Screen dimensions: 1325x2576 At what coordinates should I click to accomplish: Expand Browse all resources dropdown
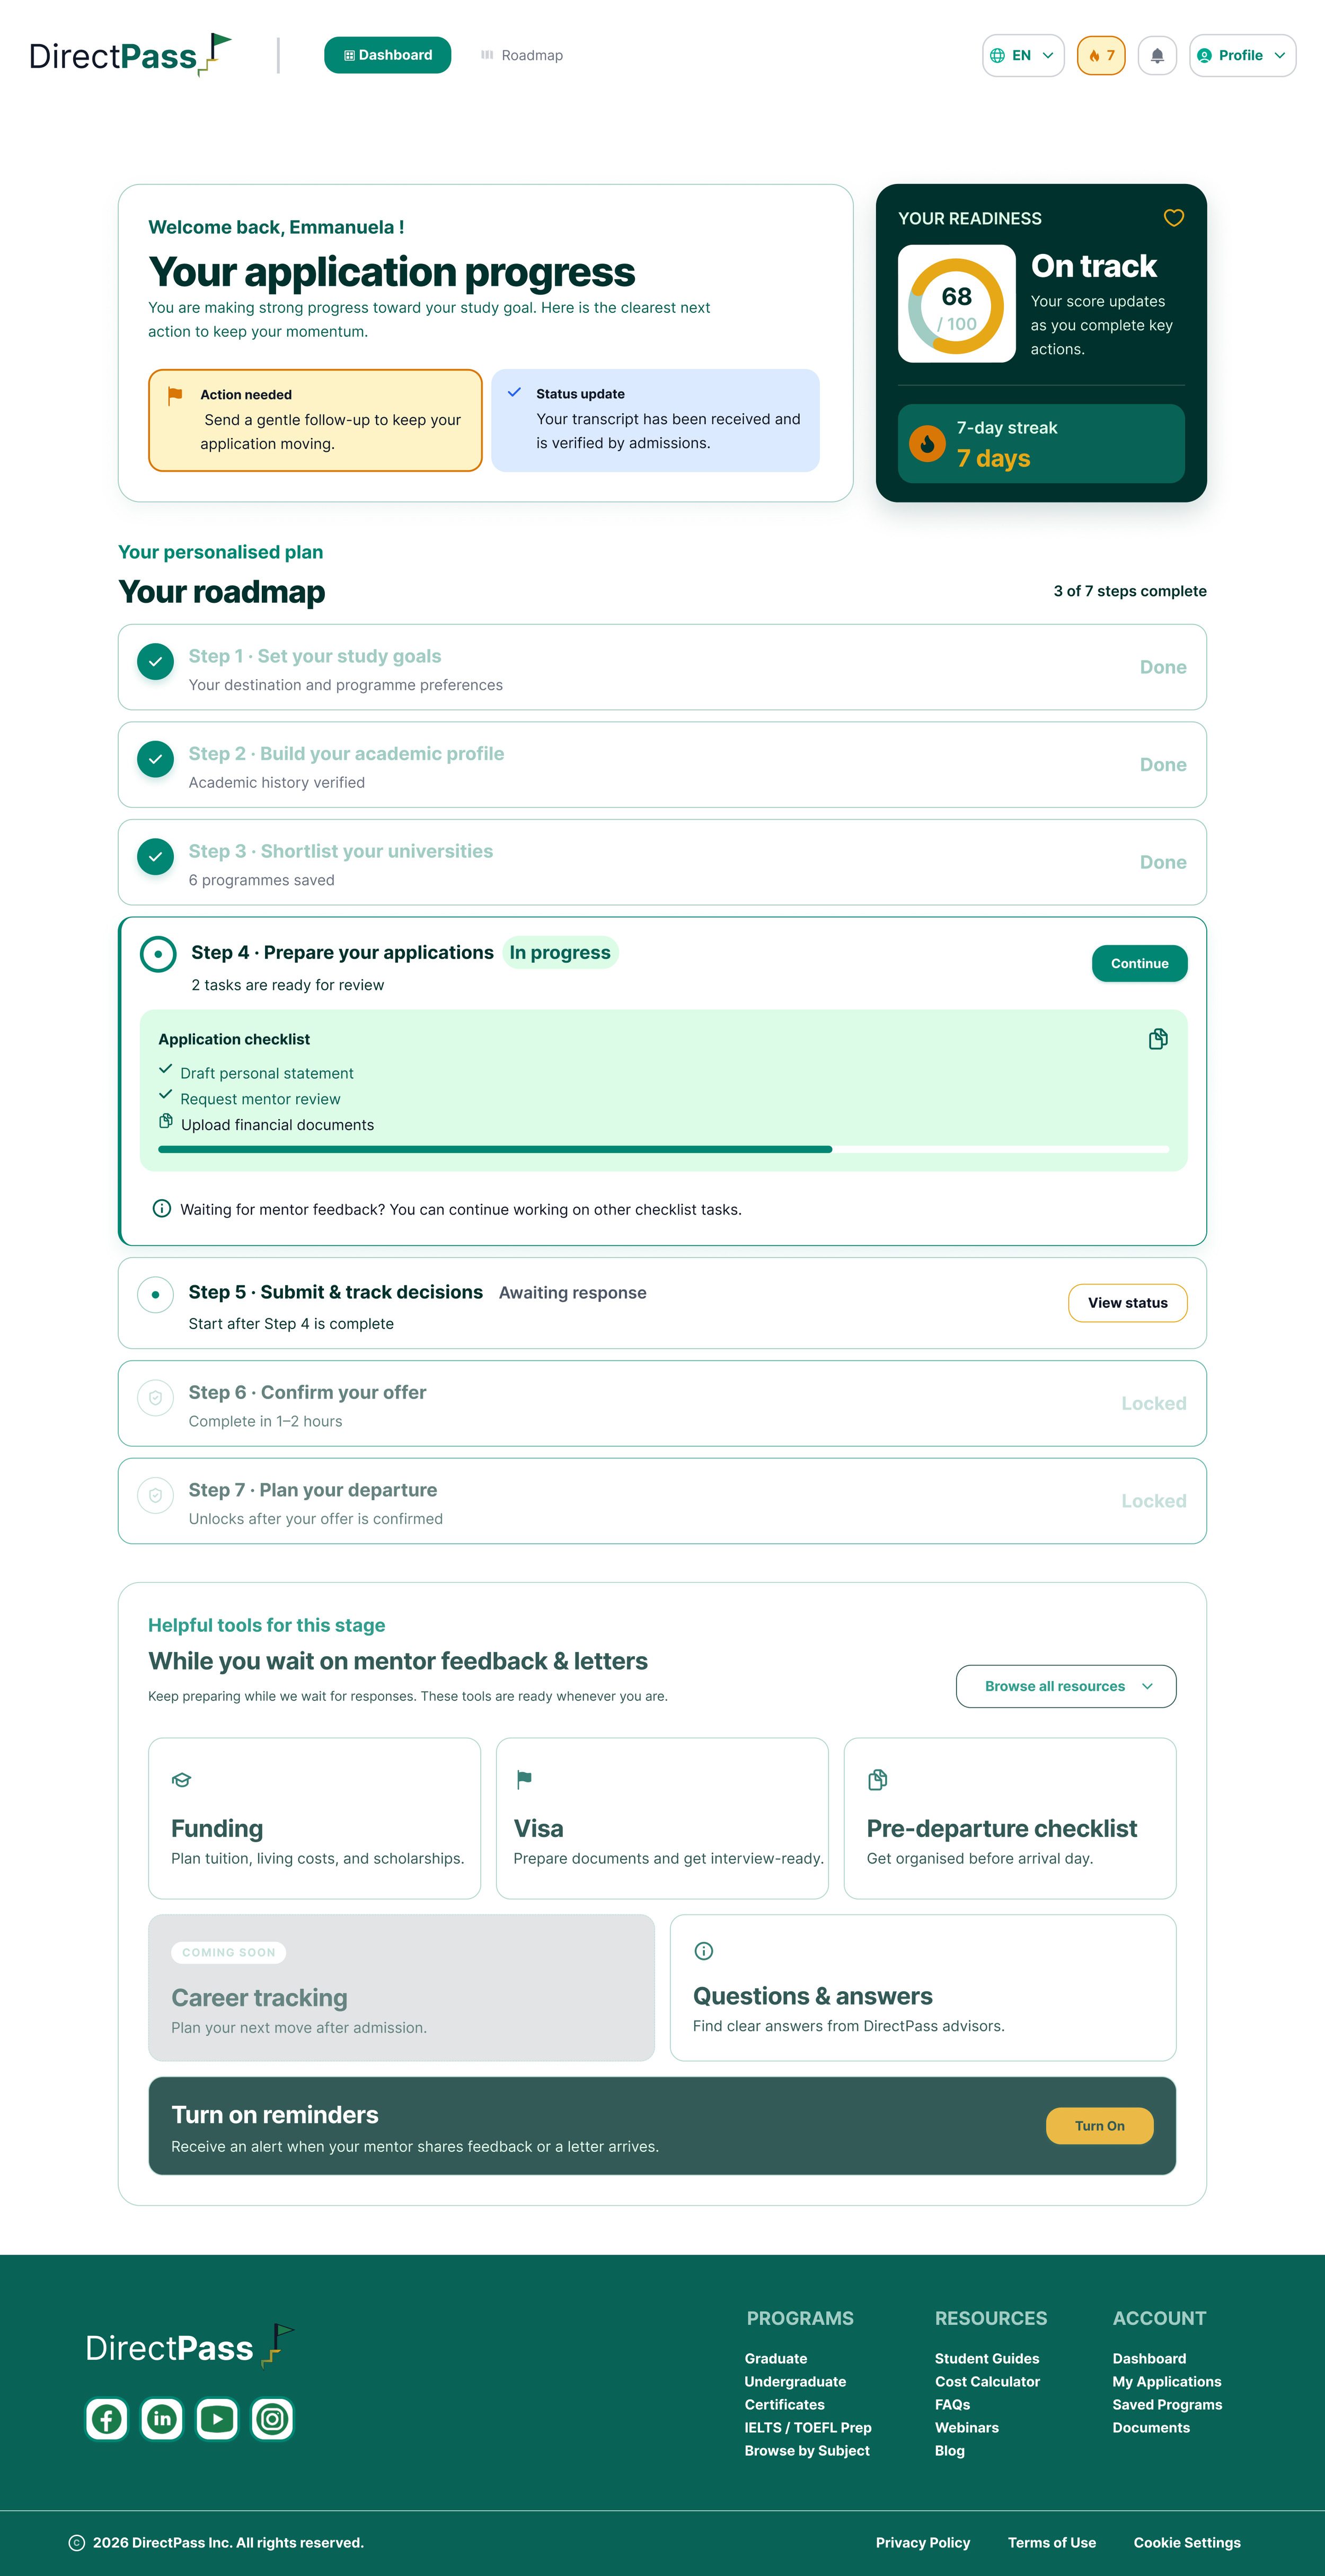[1066, 1686]
